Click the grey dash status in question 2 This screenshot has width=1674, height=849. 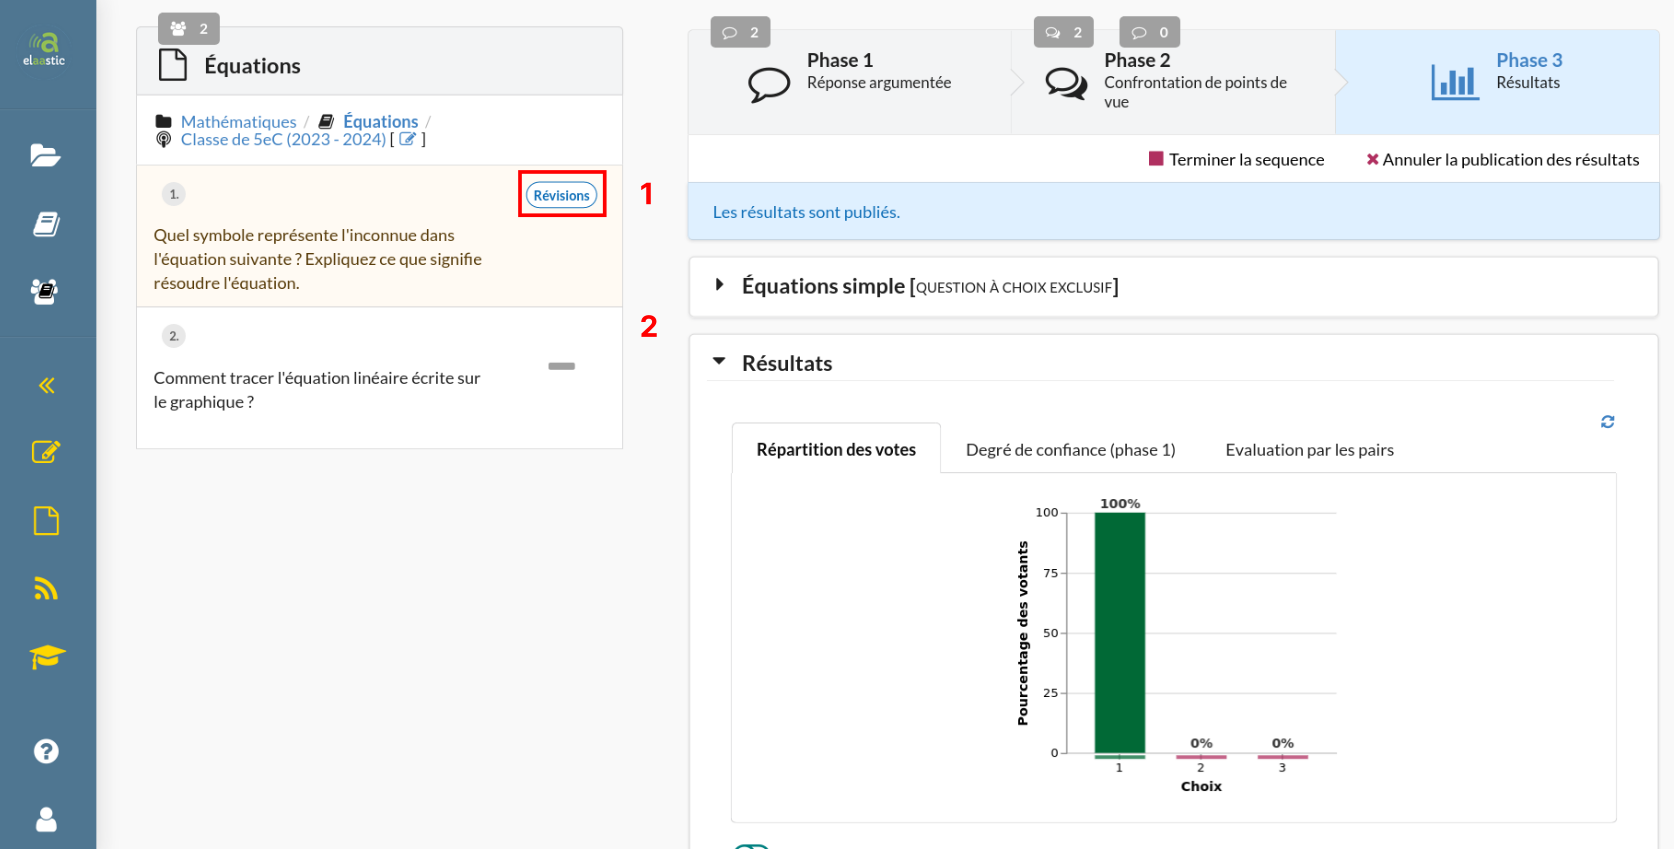click(x=562, y=366)
